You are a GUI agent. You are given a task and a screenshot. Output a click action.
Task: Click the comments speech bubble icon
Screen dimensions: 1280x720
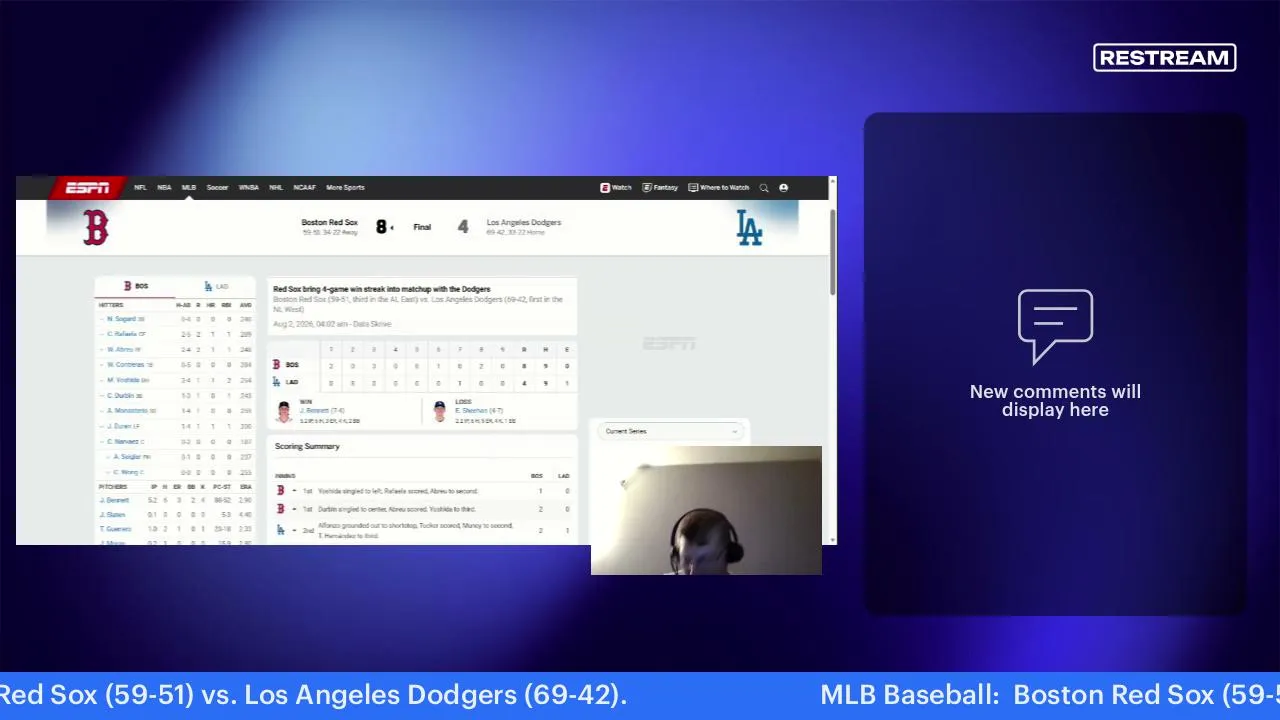click(x=1055, y=326)
